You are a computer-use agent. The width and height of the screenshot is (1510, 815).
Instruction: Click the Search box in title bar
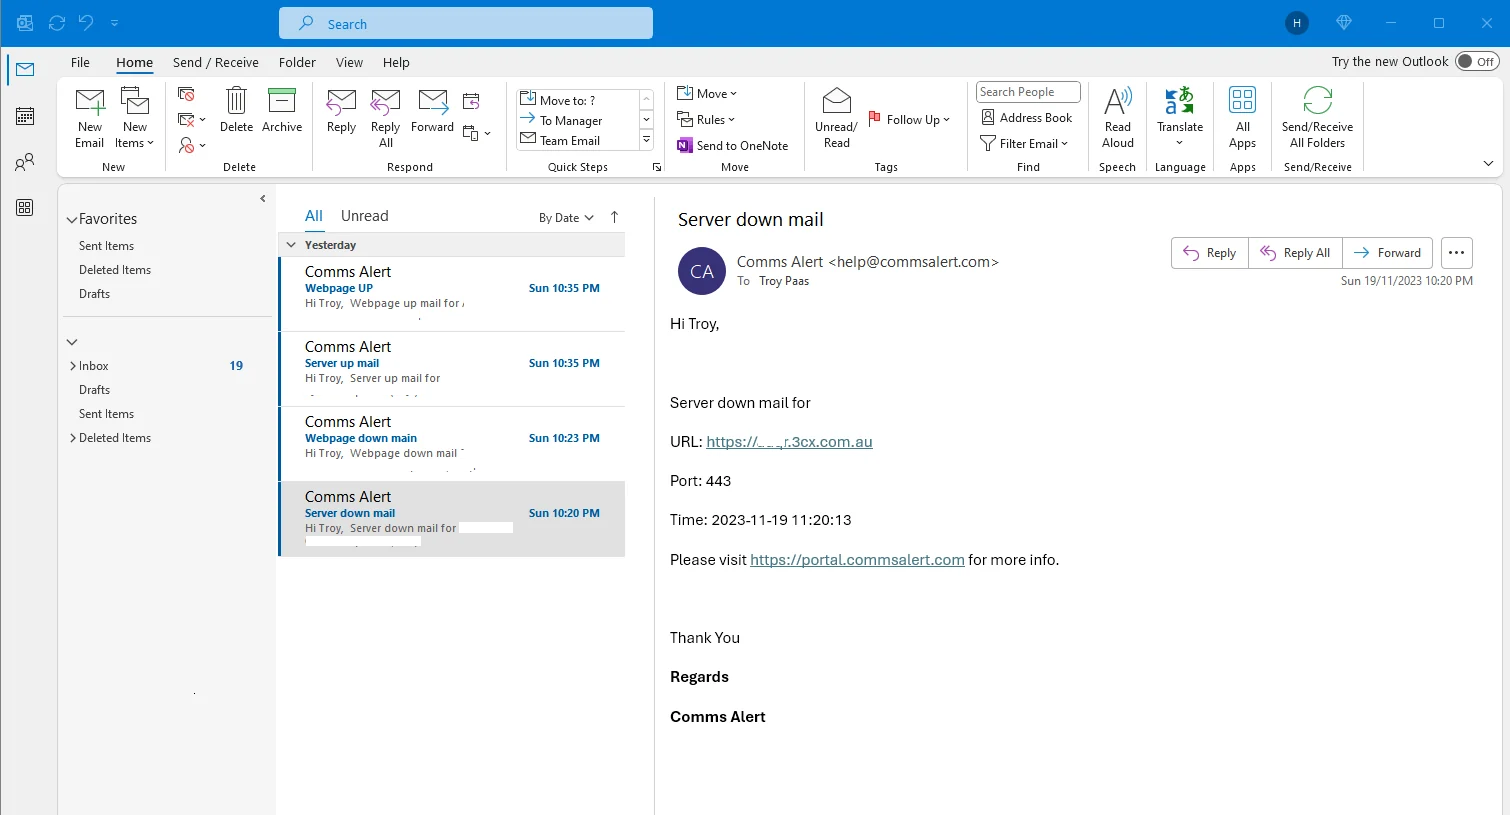(466, 23)
